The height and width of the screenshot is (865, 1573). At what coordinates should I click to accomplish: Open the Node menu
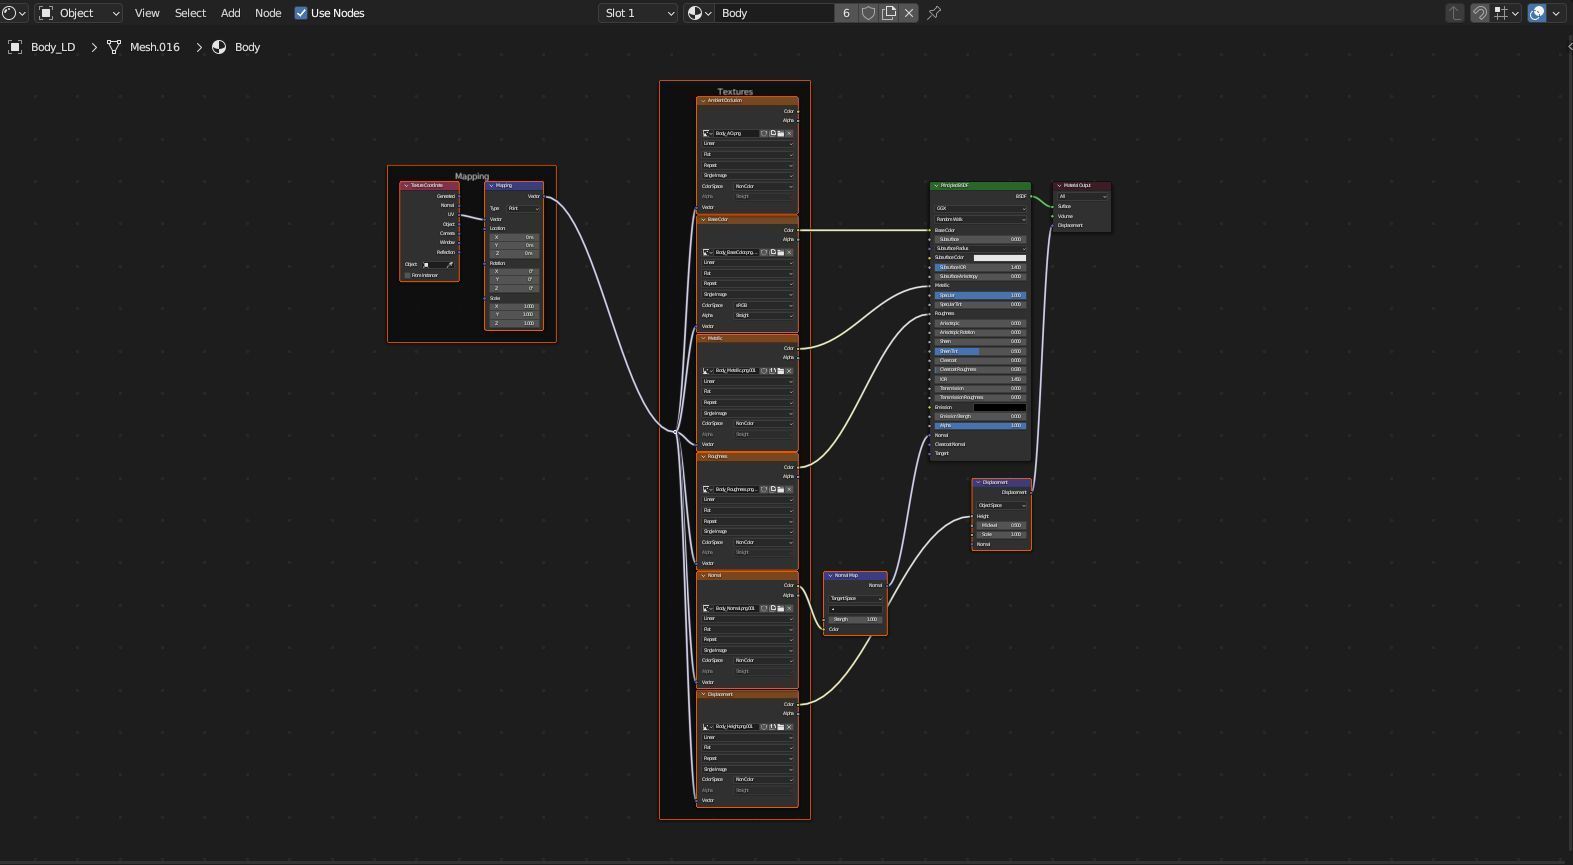tap(268, 13)
